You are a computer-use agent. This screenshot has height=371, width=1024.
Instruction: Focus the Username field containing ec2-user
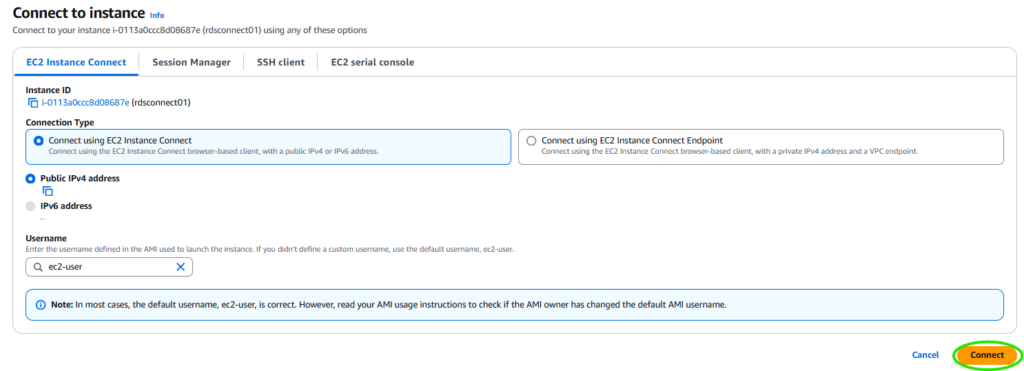[x=109, y=267]
